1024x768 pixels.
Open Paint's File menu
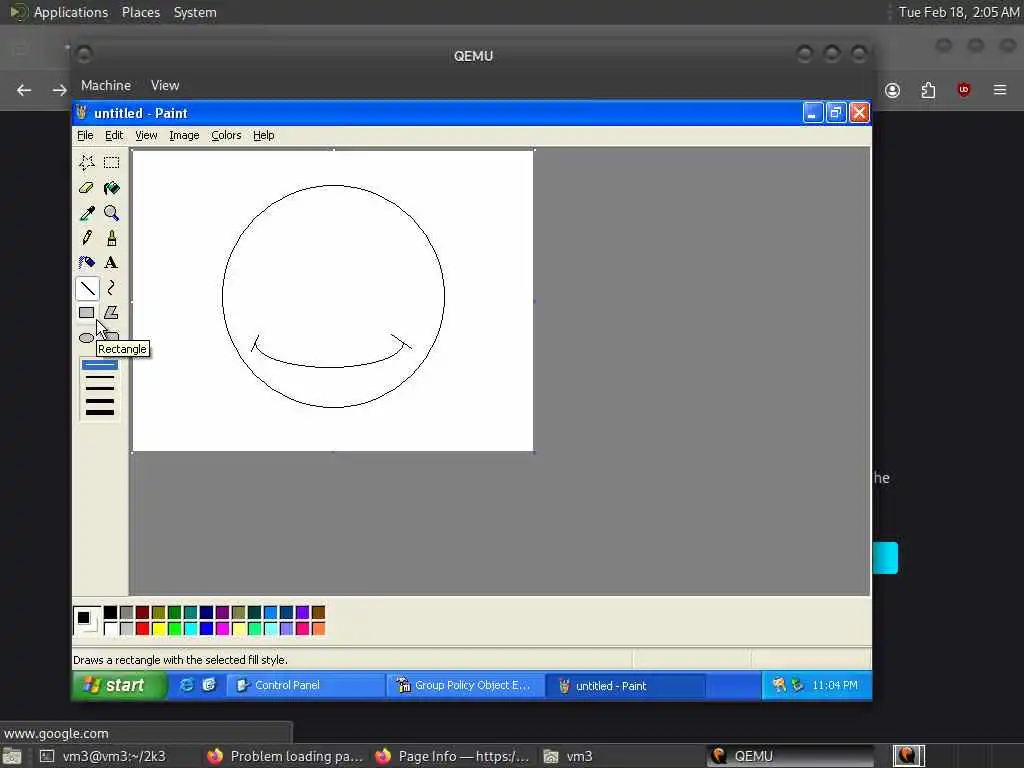(x=85, y=135)
